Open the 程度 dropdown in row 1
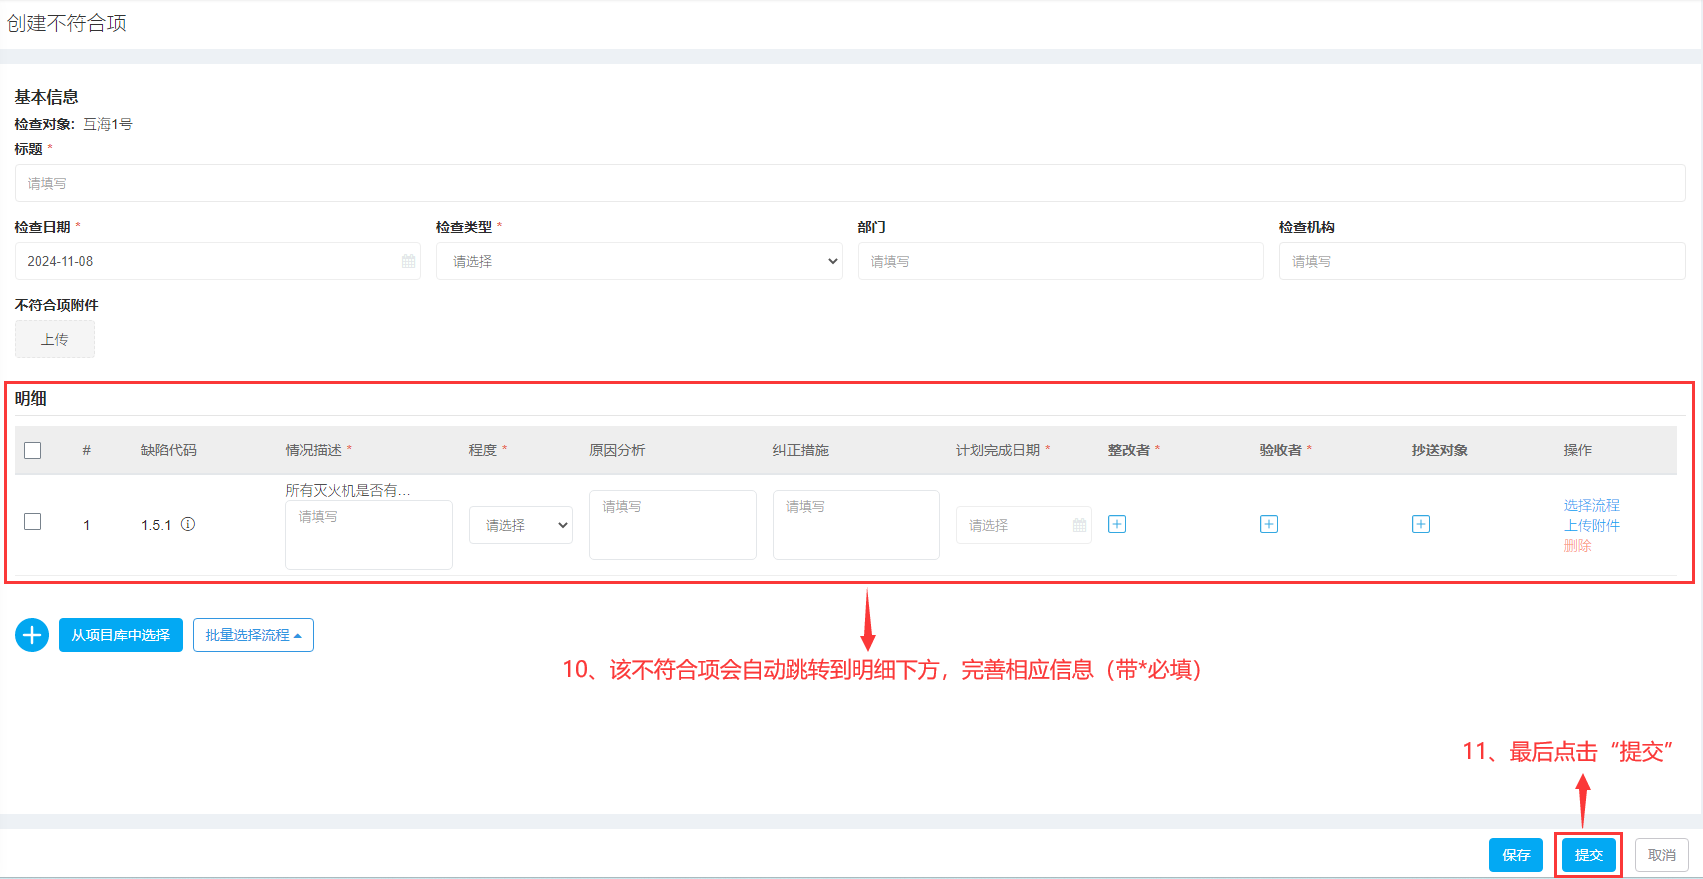Screen dimensions: 1703x879 tap(521, 525)
